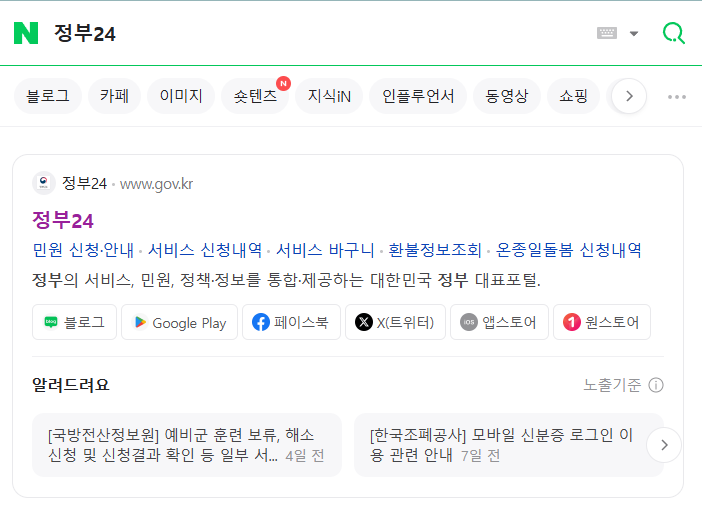Open the www.gov.kr URL link
Image resolution: width=702 pixels, height=518 pixels.
pos(156,184)
